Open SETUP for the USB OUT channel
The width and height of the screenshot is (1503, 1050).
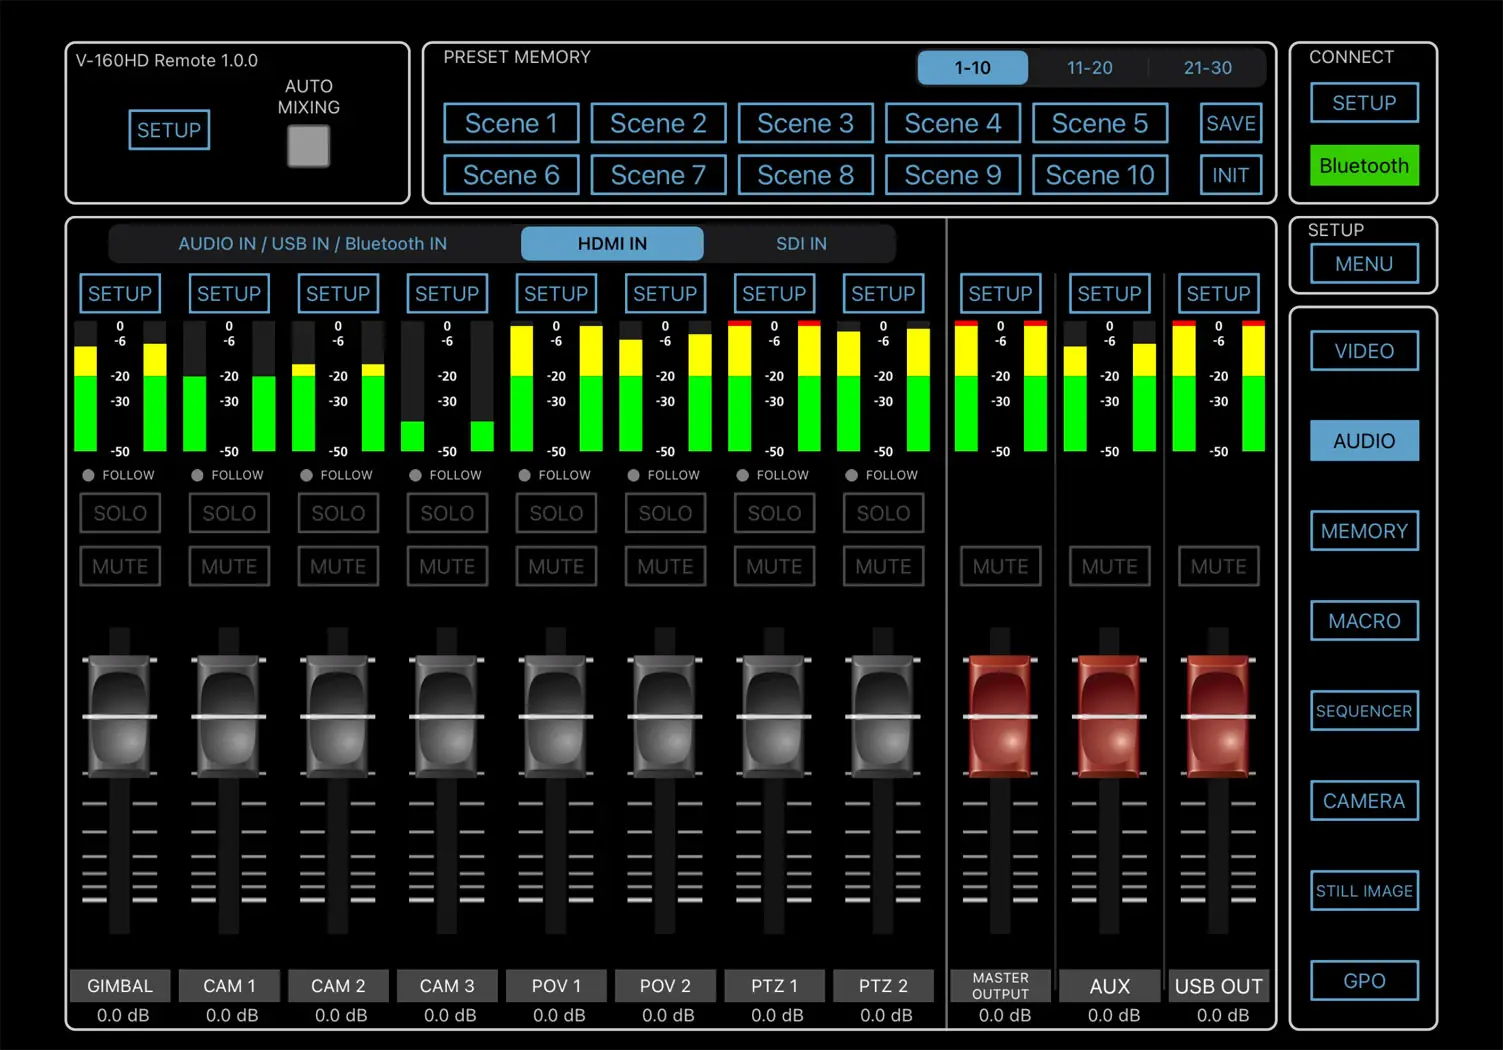[x=1218, y=293]
